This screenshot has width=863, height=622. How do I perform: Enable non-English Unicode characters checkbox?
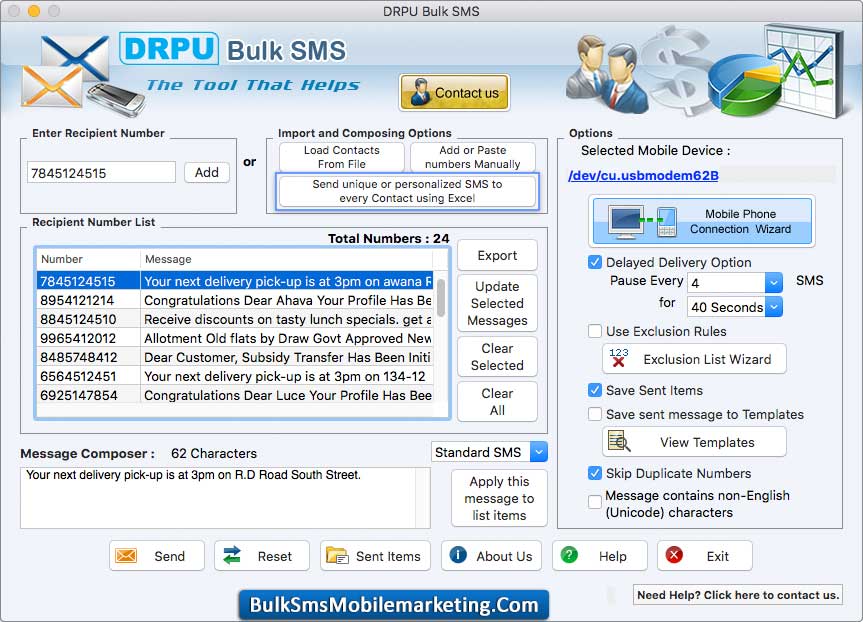pyautogui.click(x=594, y=501)
